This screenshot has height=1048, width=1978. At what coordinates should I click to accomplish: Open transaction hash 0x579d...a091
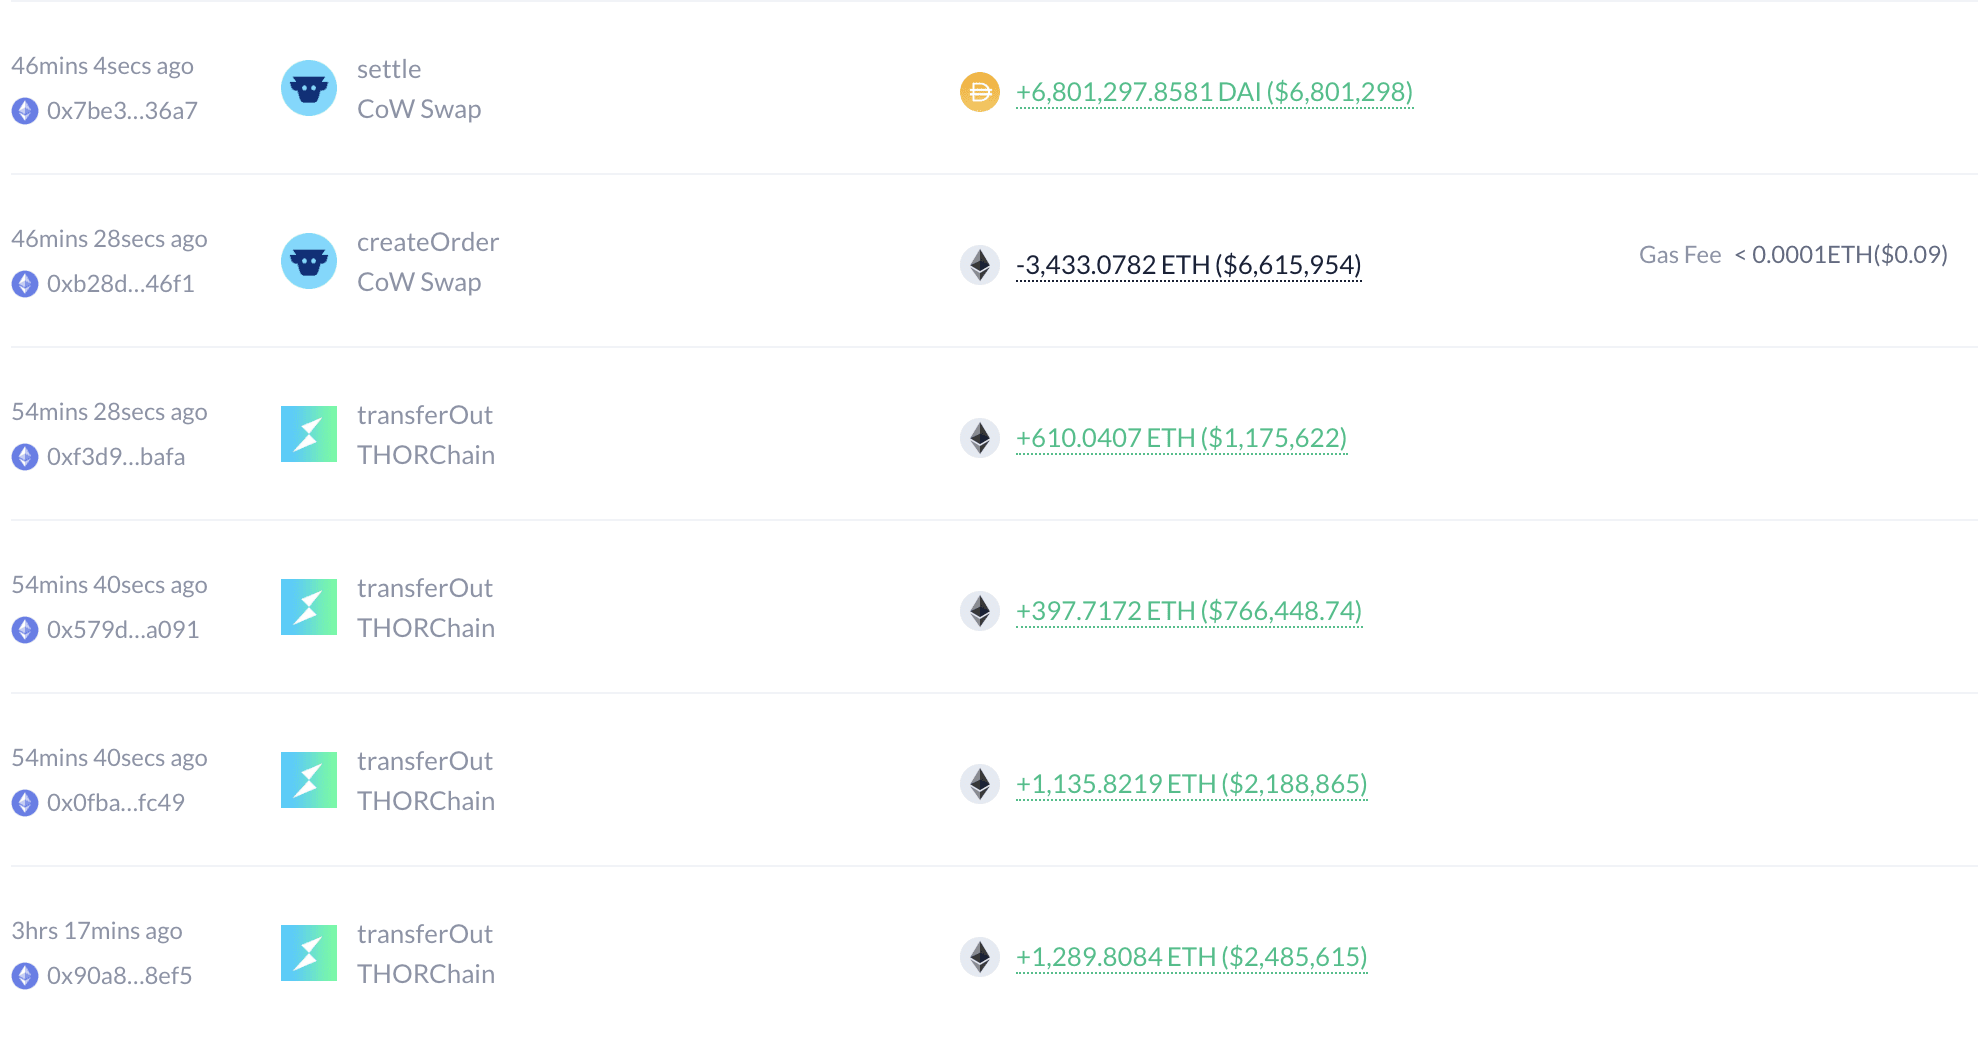coord(122,630)
